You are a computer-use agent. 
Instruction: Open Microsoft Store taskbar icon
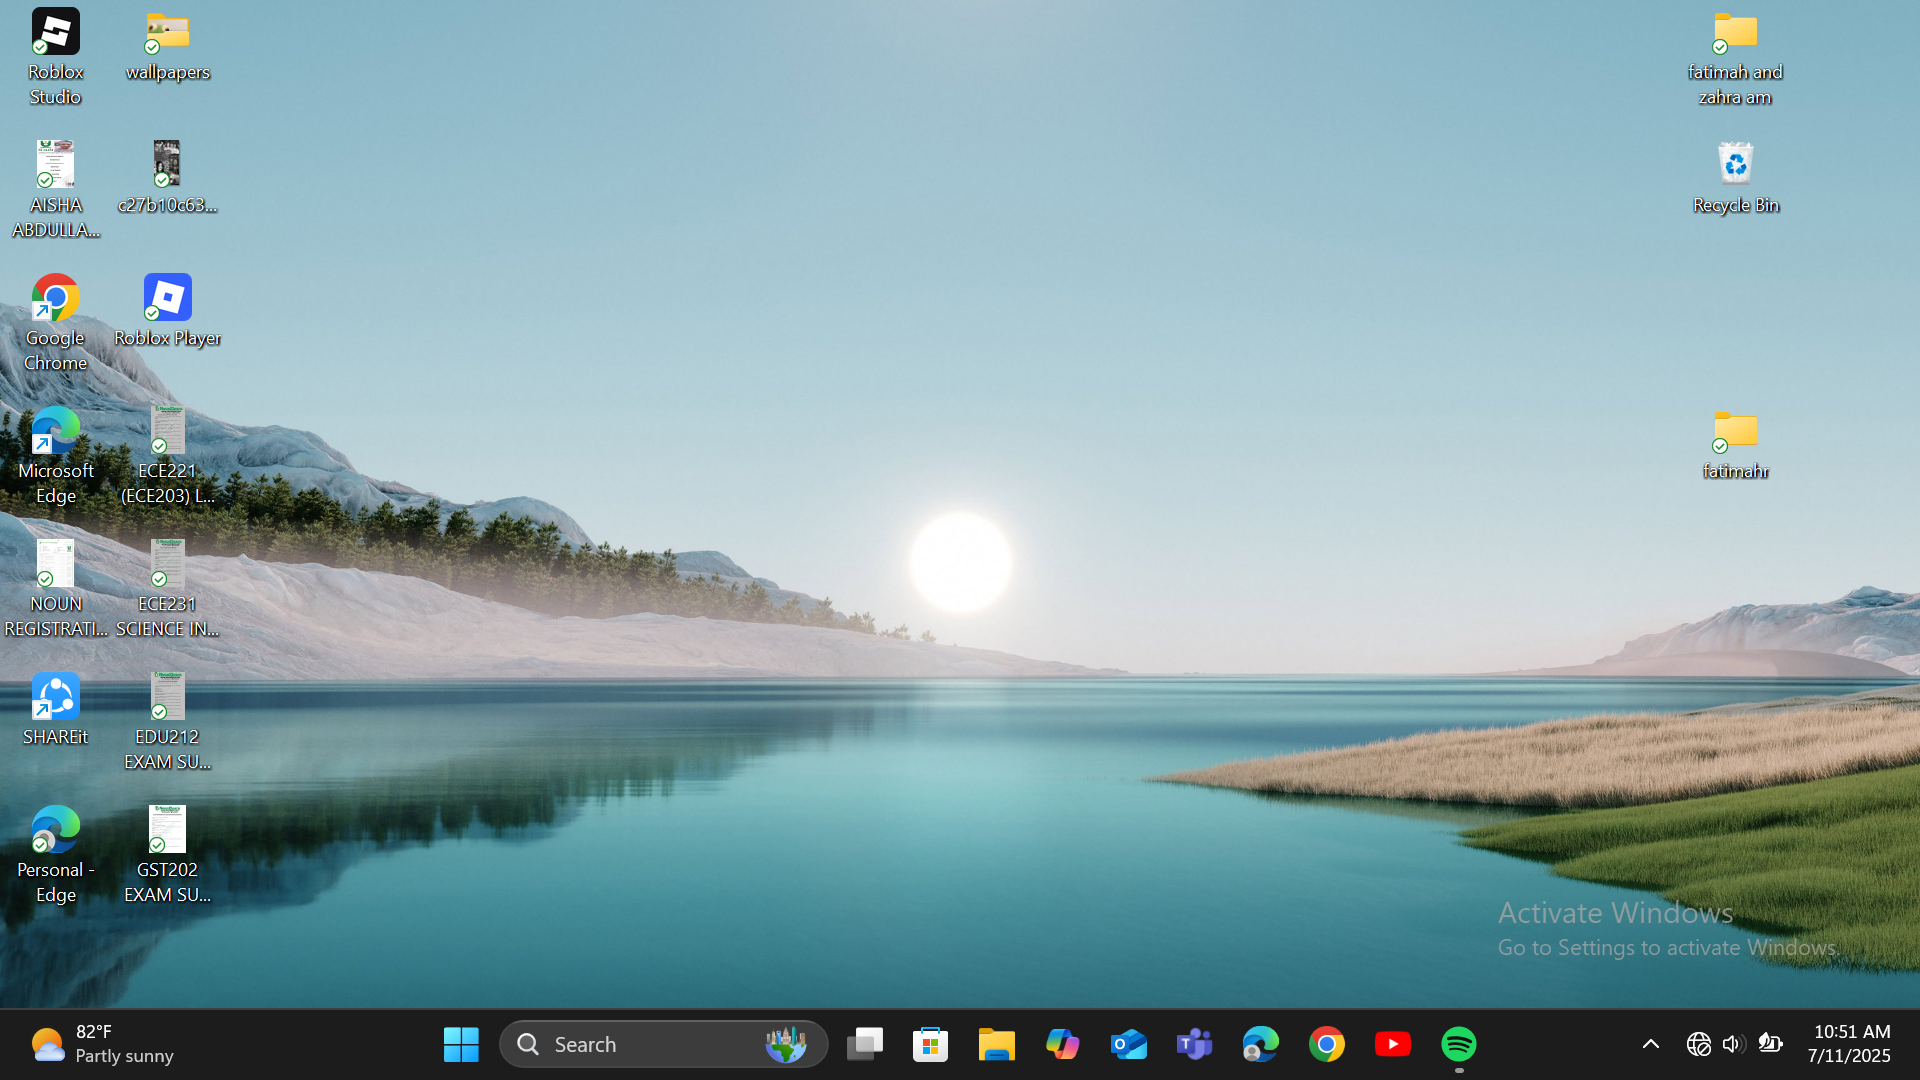(931, 1044)
